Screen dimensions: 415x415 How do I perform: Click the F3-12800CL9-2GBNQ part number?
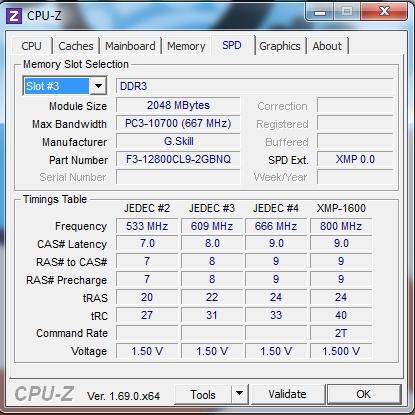point(178,159)
